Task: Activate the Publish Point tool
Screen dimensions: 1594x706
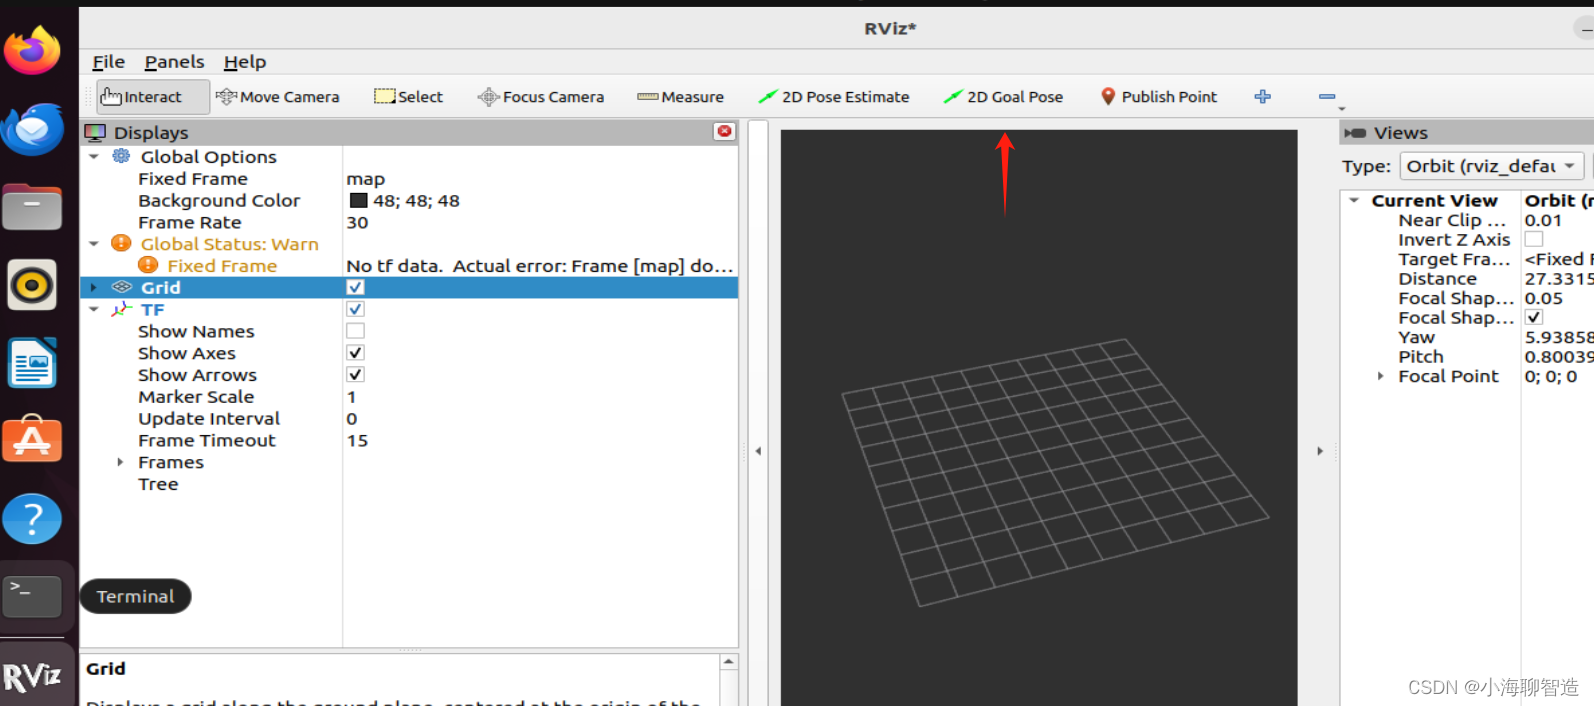Action: point(1159,97)
